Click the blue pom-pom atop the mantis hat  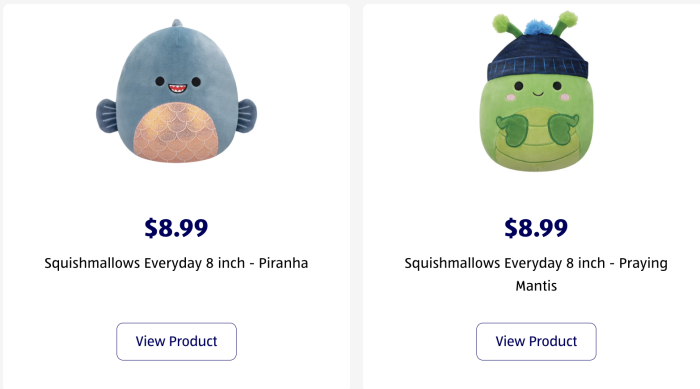(x=538, y=27)
